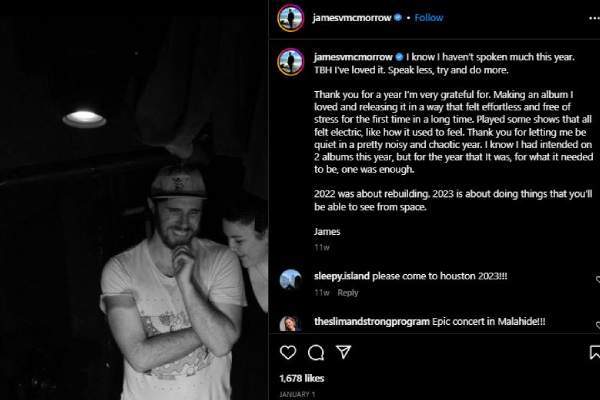Visit theslimandstrongprogram profile link
The height and width of the screenshot is (400, 600).
pyautogui.click(x=377, y=321)
